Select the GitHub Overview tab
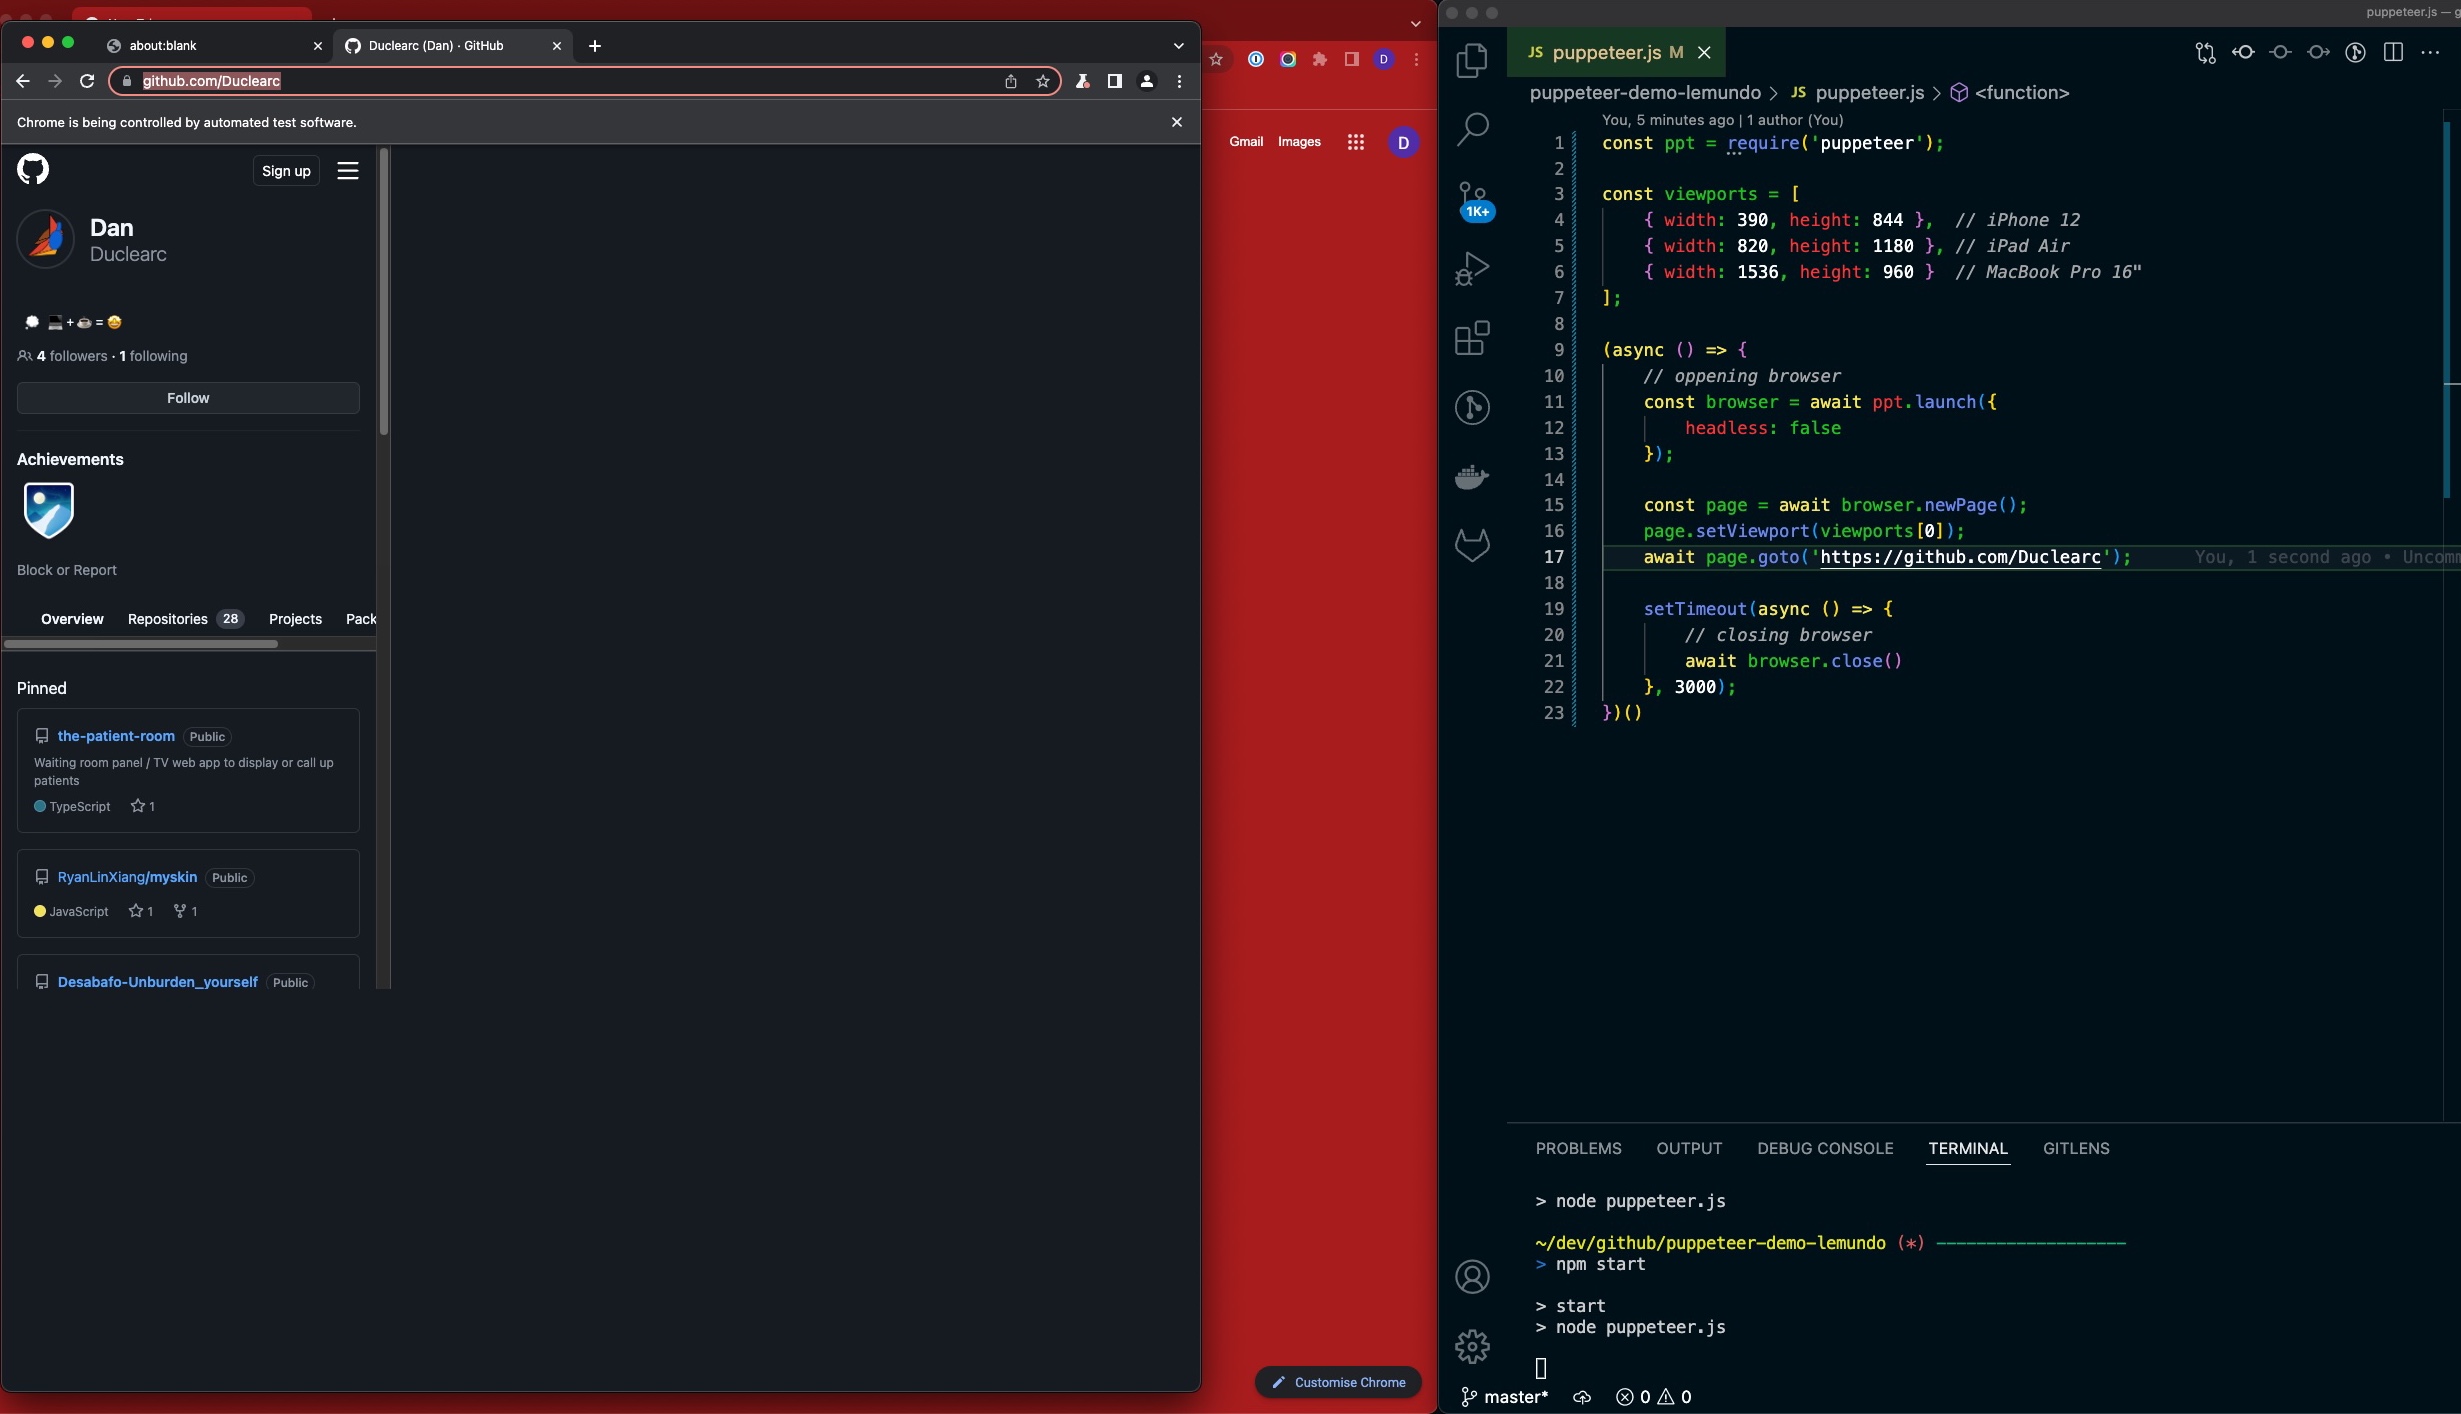Image resolution: width=2461 pixels, height=1414 pixels. click(72, 619)
